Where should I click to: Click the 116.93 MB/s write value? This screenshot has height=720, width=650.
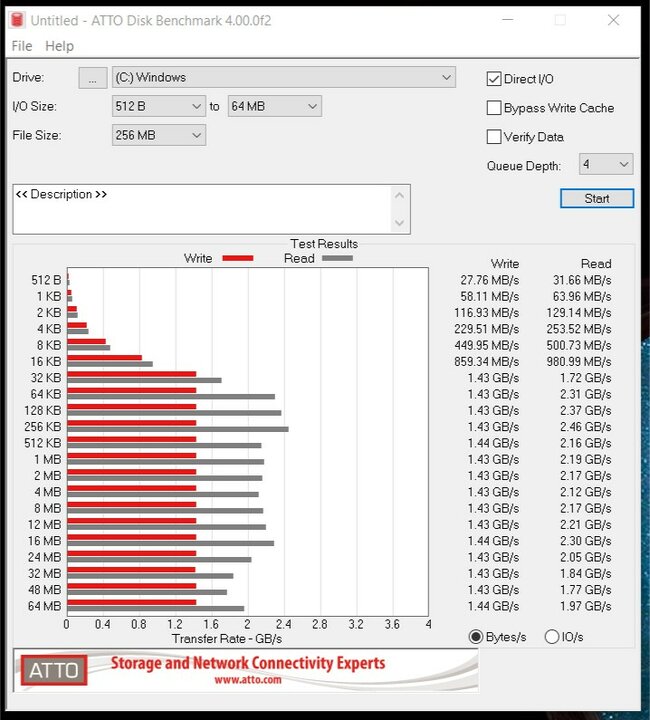point(487,313)
